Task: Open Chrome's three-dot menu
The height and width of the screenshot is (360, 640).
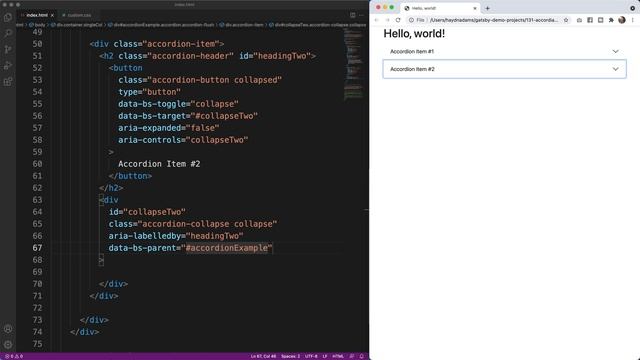Action: pyautogui.click(x=633, y=20)
